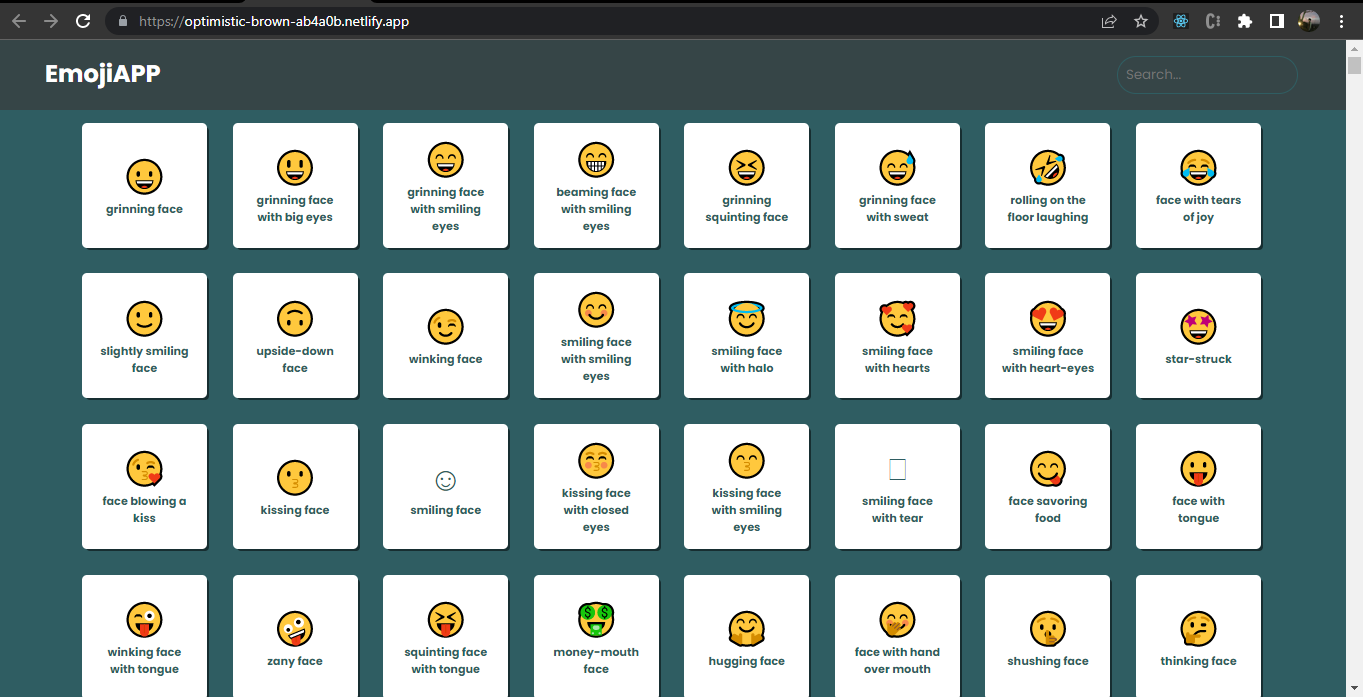1363x697 pixels.
Task: Choose the smiling face with halo emoji
Action: coord(746,336)
